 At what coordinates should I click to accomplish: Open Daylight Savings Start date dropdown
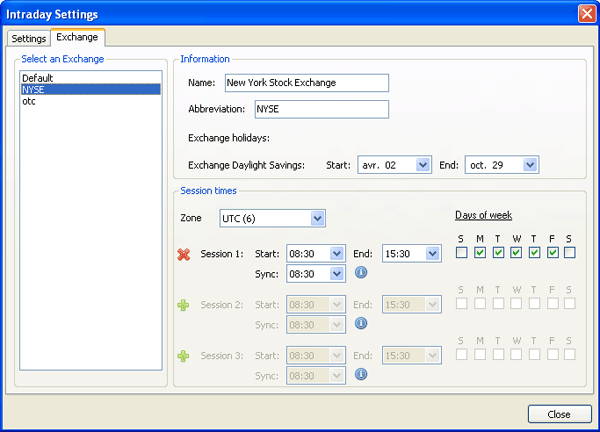coord(422,165)
